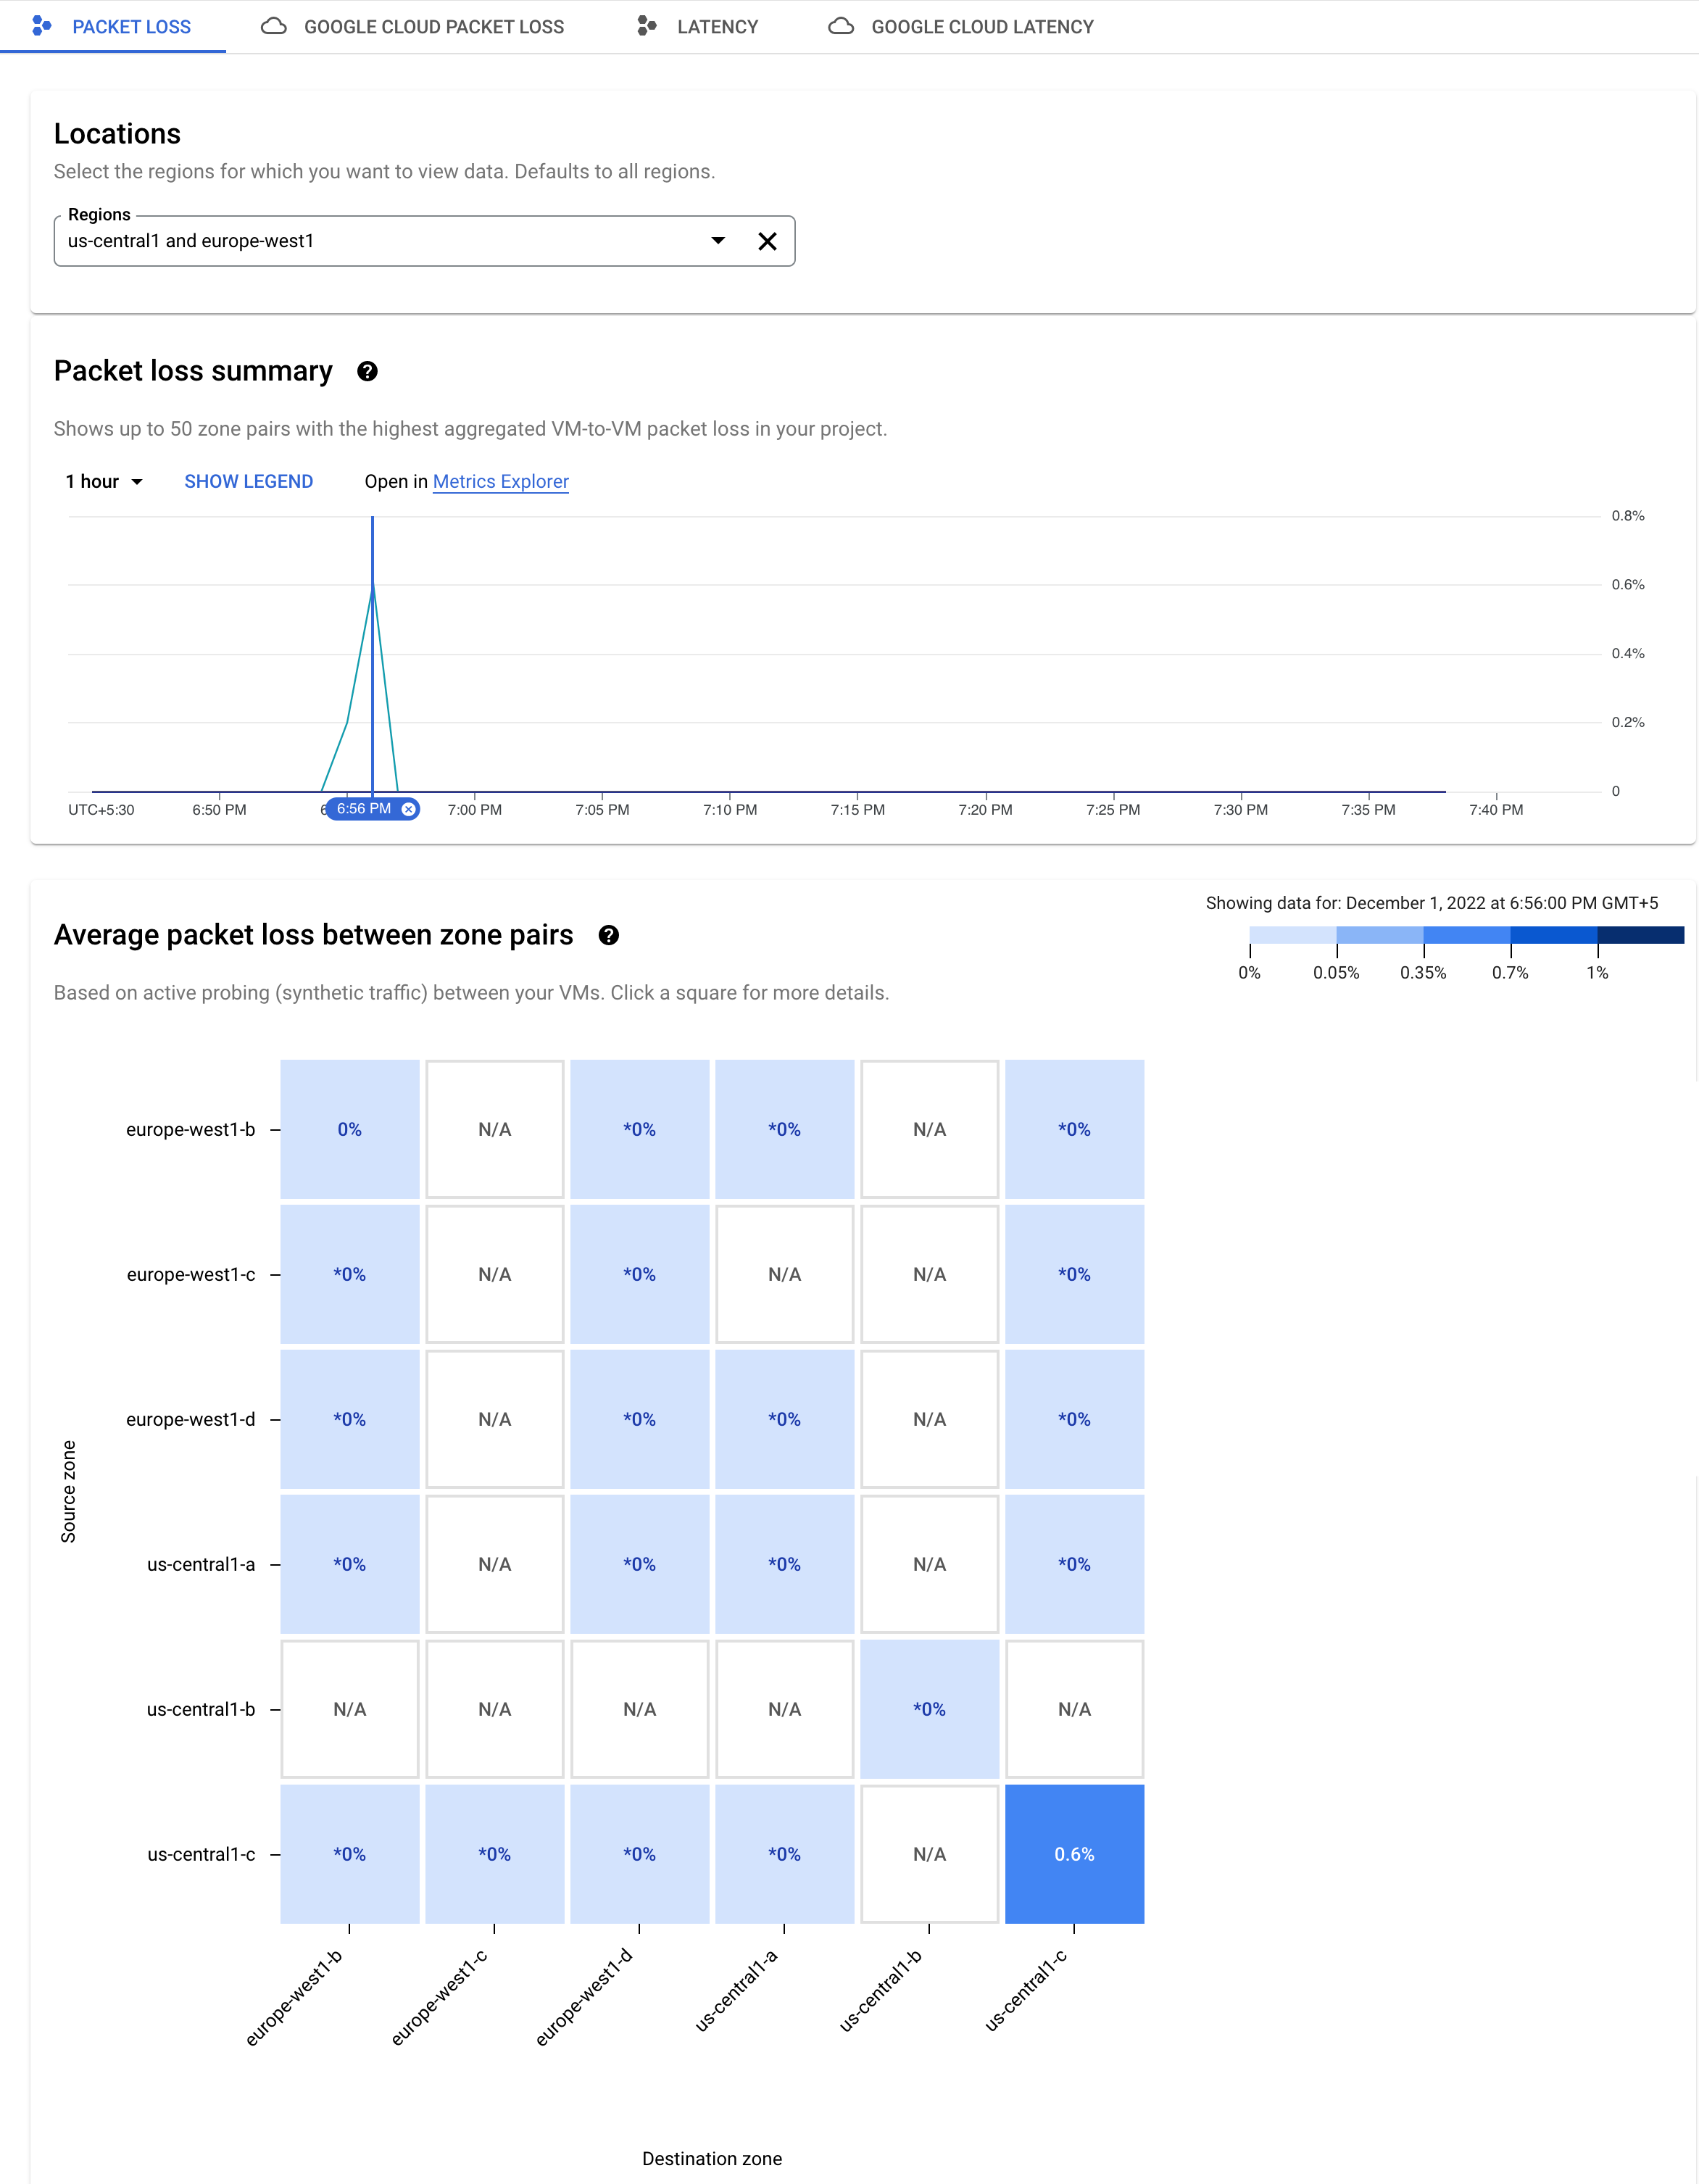Click the darkest 1% legend color swatch
The width and height of the screenshot is (1699, 2184).
[x=1640, y=935]
